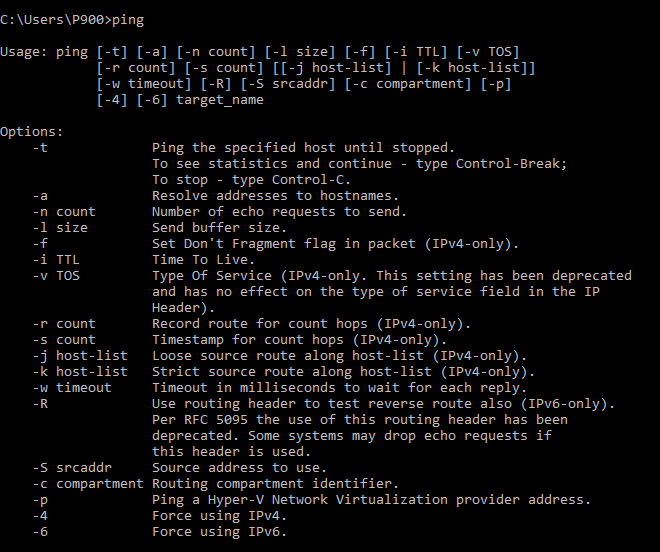
Task: Click the '-i TTL' option entry
Action: click(56, 260)
